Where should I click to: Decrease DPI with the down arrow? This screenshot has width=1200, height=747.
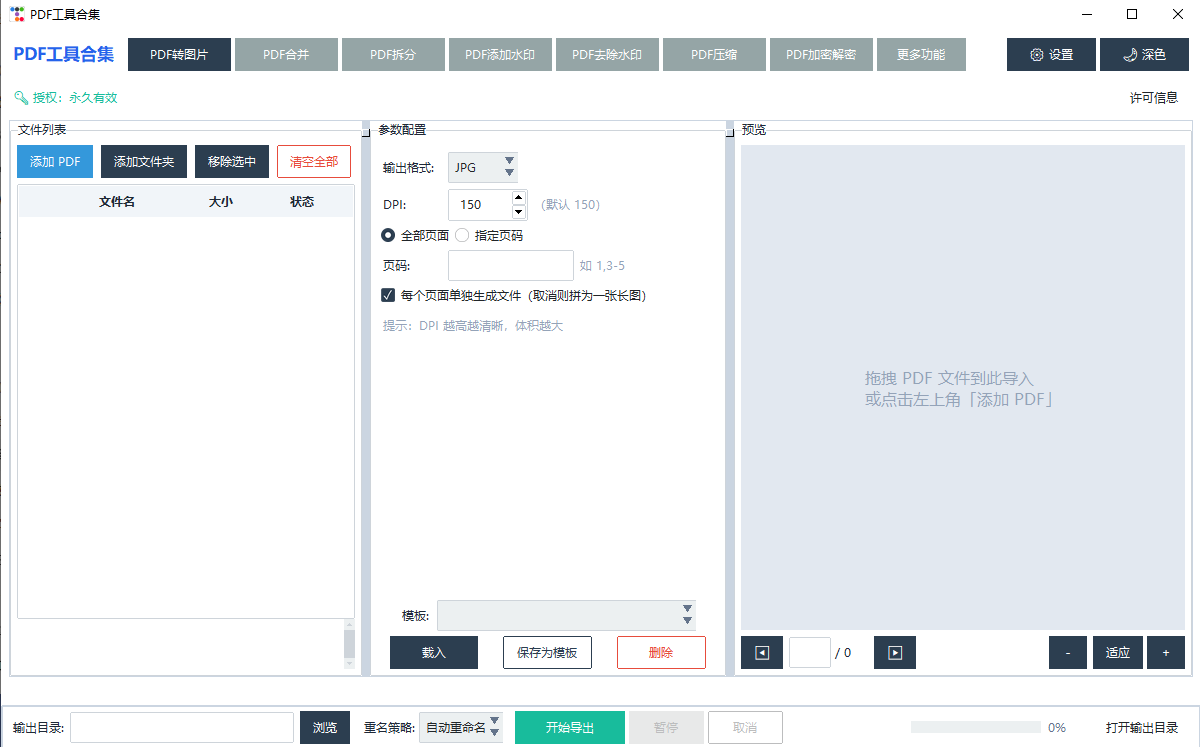pyautogui.click(x=518, y=212)
